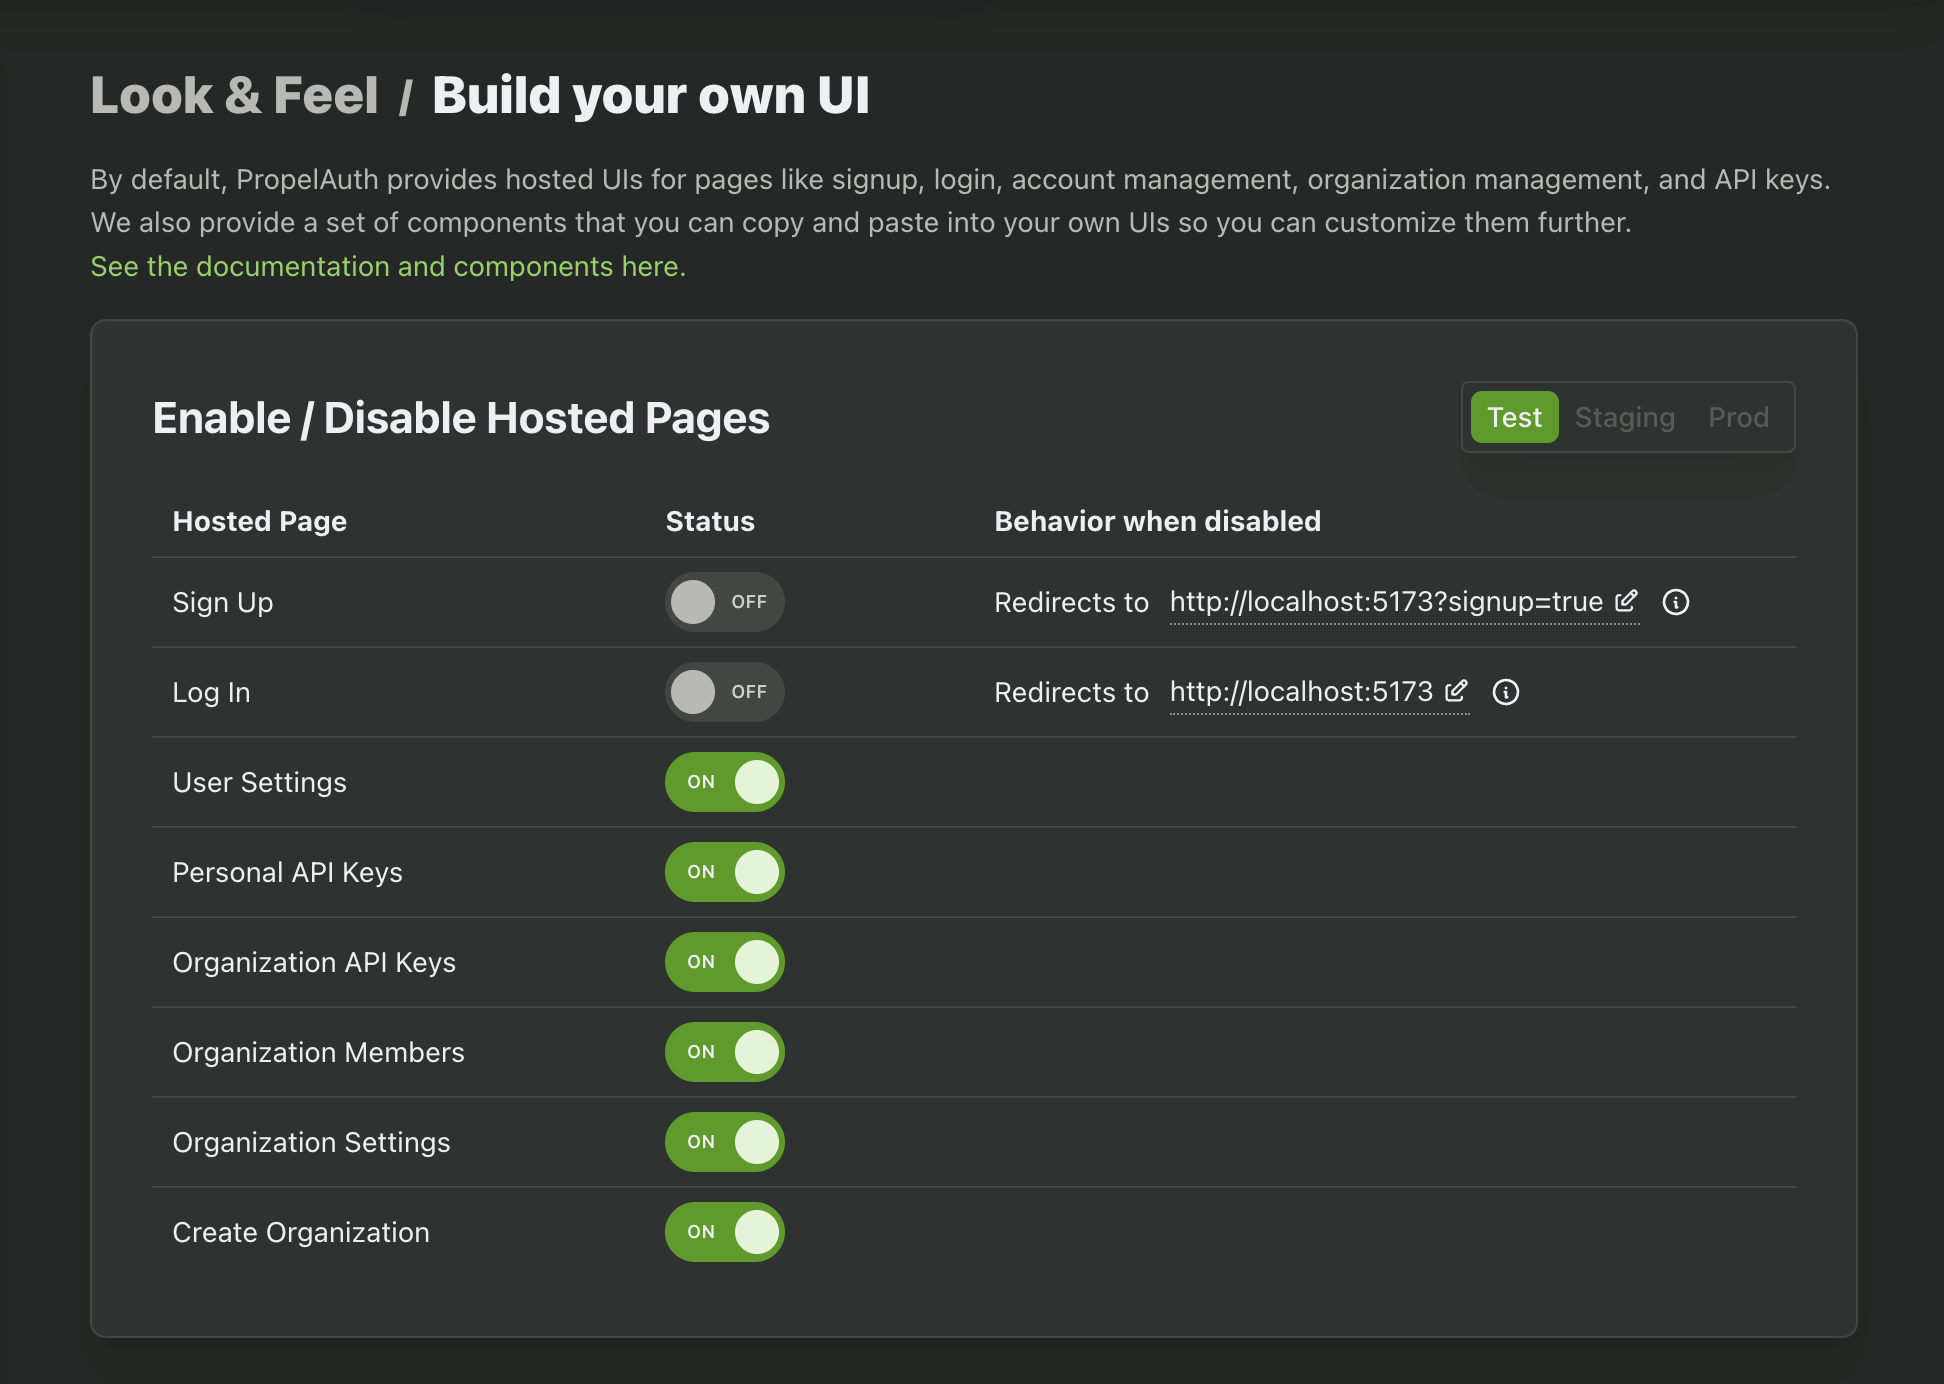Disable the Organization Members hosted page

pyautogui.click(x=724, y=1052)
